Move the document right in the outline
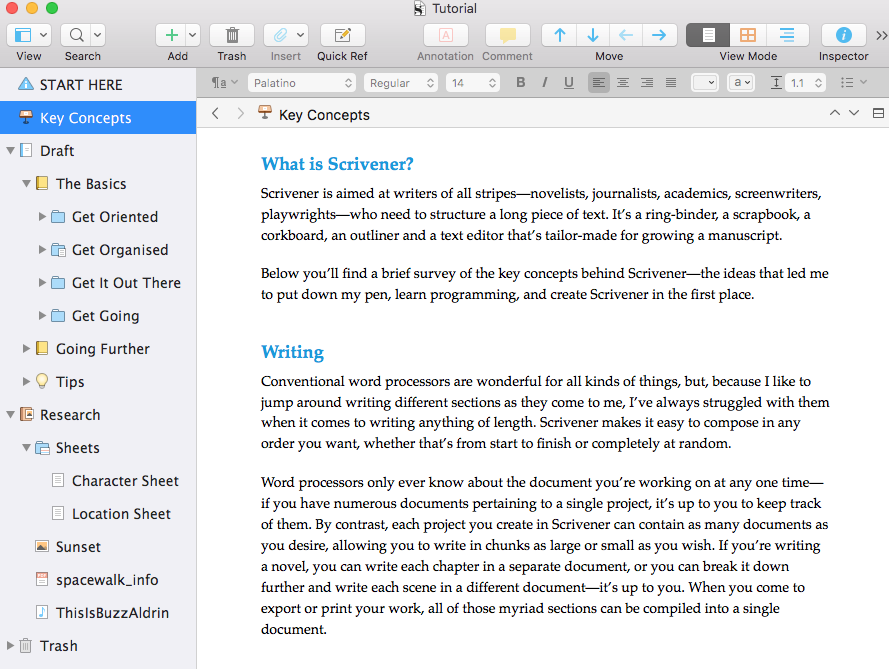 (659, 35)
